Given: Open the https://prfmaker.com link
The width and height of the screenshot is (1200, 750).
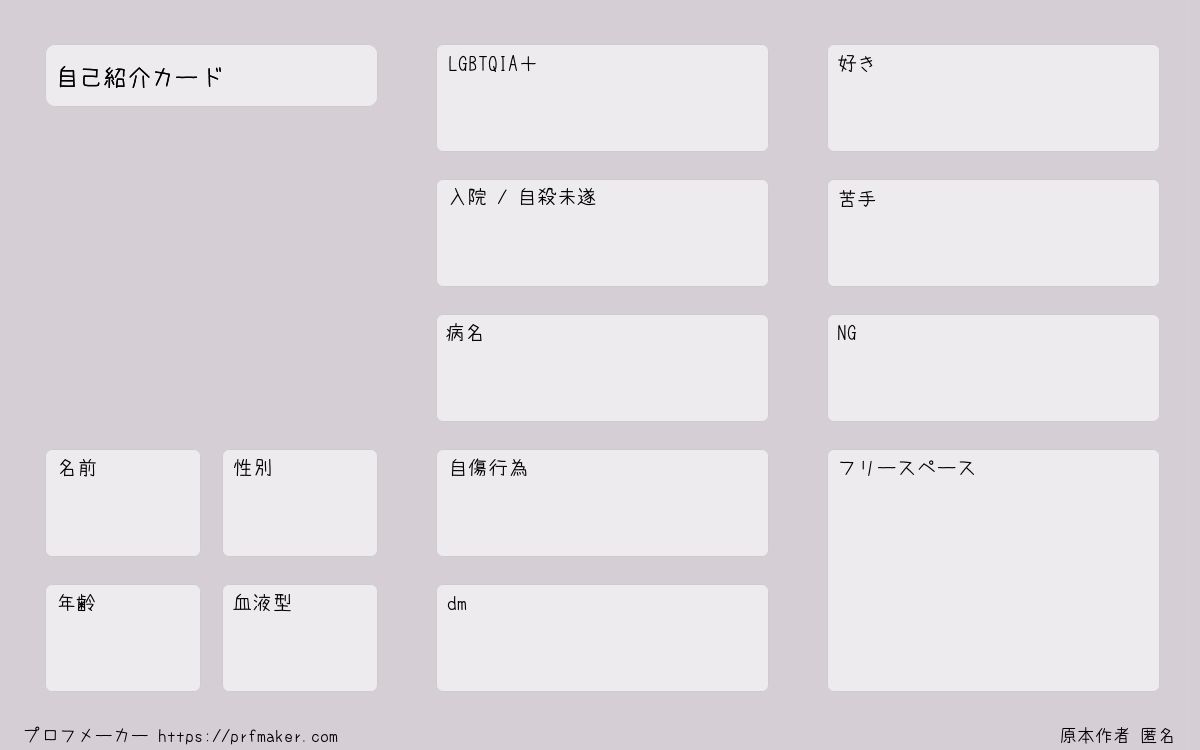Looking at the screenshot, I should coord(248,737).
